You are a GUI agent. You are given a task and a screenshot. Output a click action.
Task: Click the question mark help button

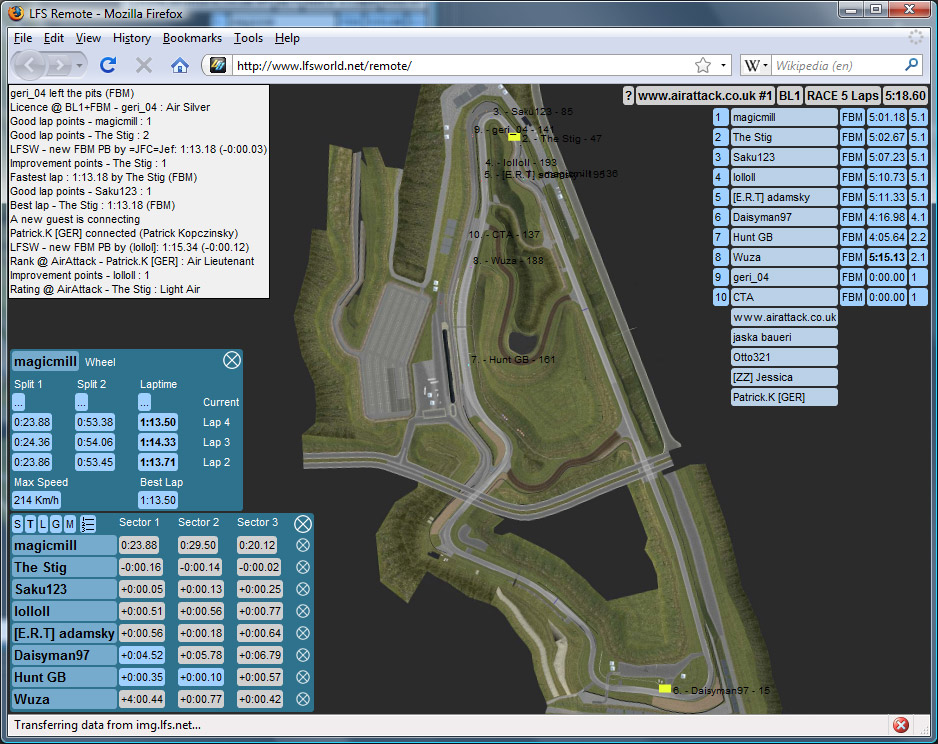(628, 96)
